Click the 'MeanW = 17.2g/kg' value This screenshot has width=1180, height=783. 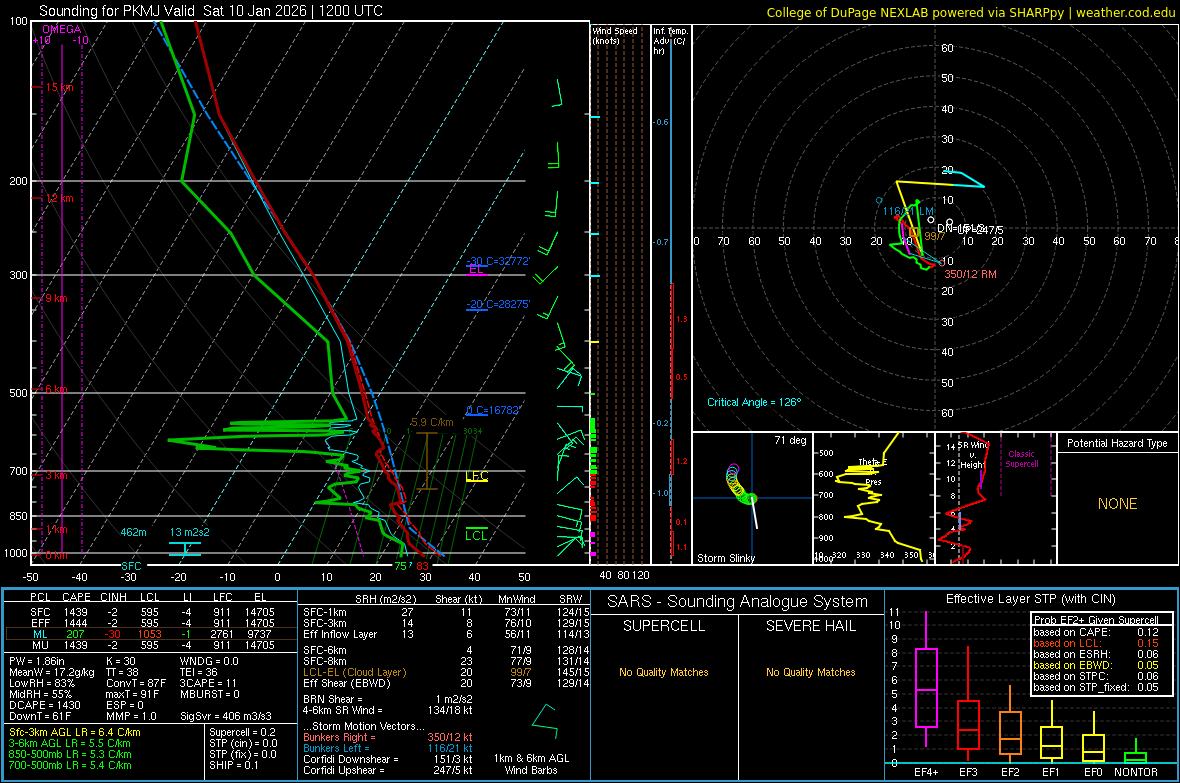(x=52, y=672)
